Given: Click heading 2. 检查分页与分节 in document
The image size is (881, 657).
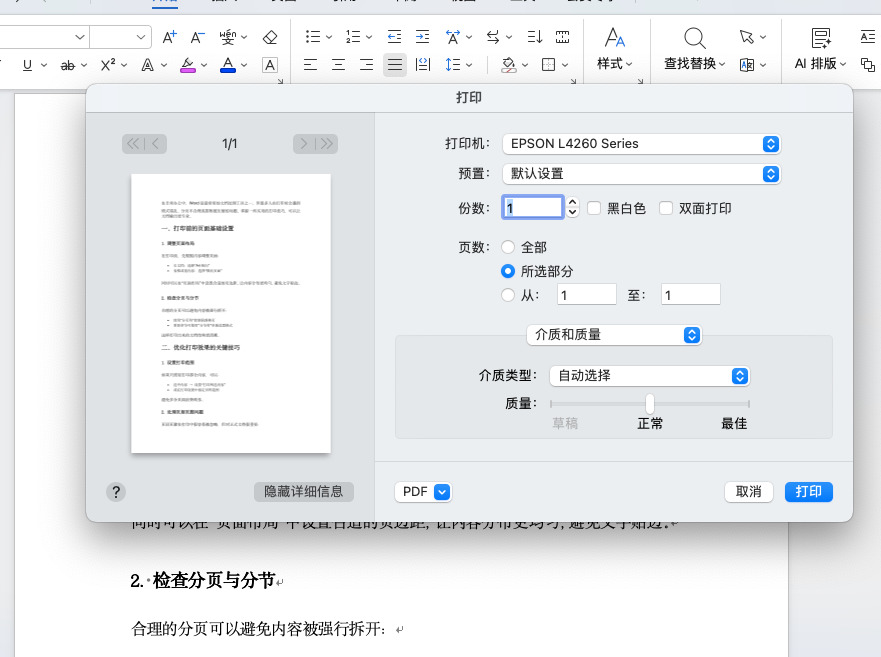Looking at the screenshot, I should pyautogui.click(x=203, y=581).
